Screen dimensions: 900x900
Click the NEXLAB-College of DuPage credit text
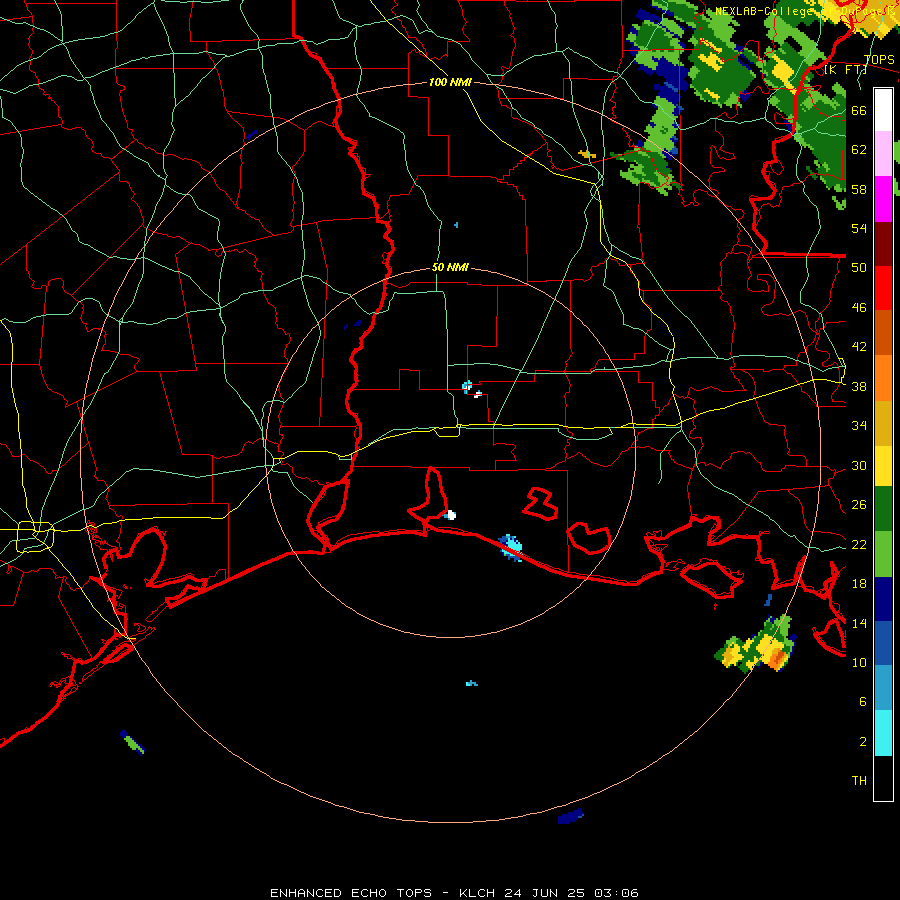tap(806, 11)
